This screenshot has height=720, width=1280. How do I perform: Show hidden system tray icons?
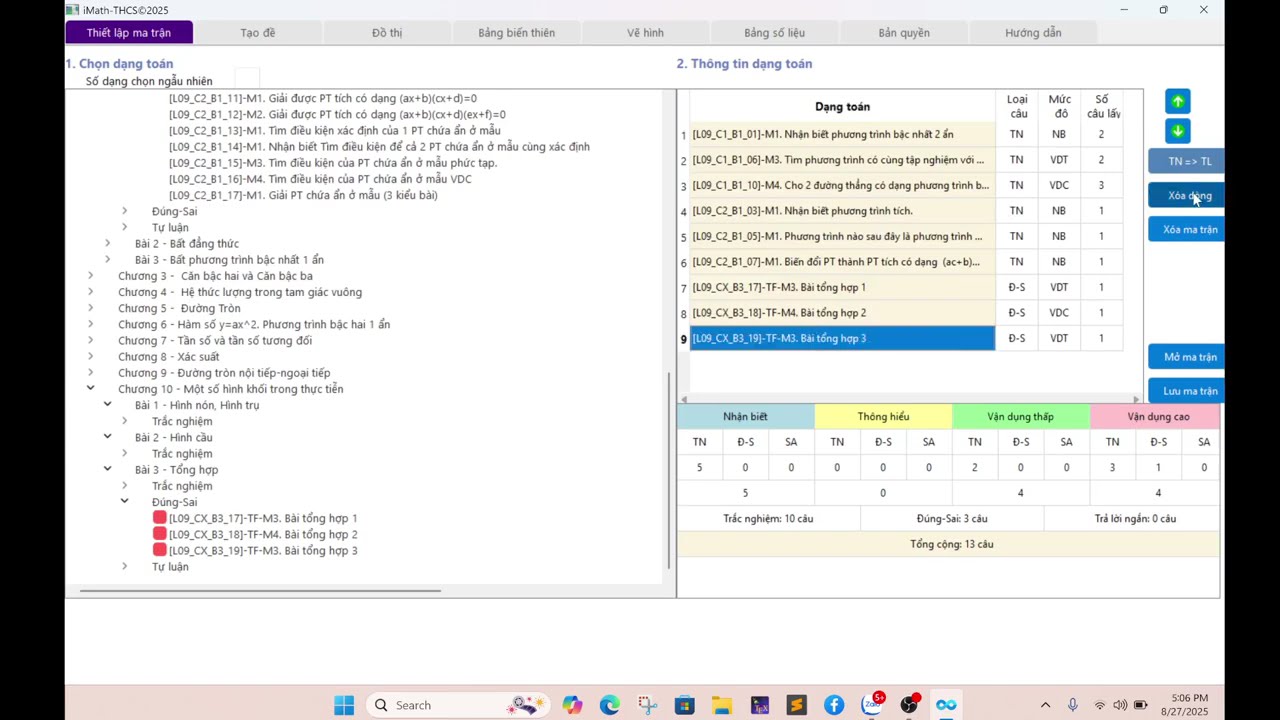1045,705
